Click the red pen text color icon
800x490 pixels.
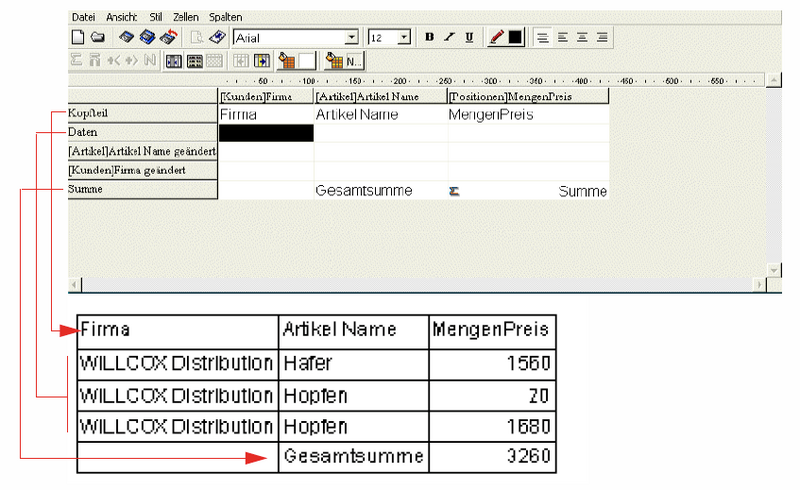pos(497,37)
